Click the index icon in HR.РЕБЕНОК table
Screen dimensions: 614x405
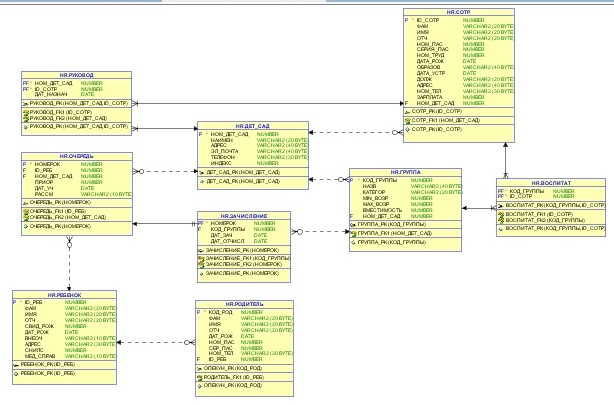pyautogui.click(x=16, y=374)
